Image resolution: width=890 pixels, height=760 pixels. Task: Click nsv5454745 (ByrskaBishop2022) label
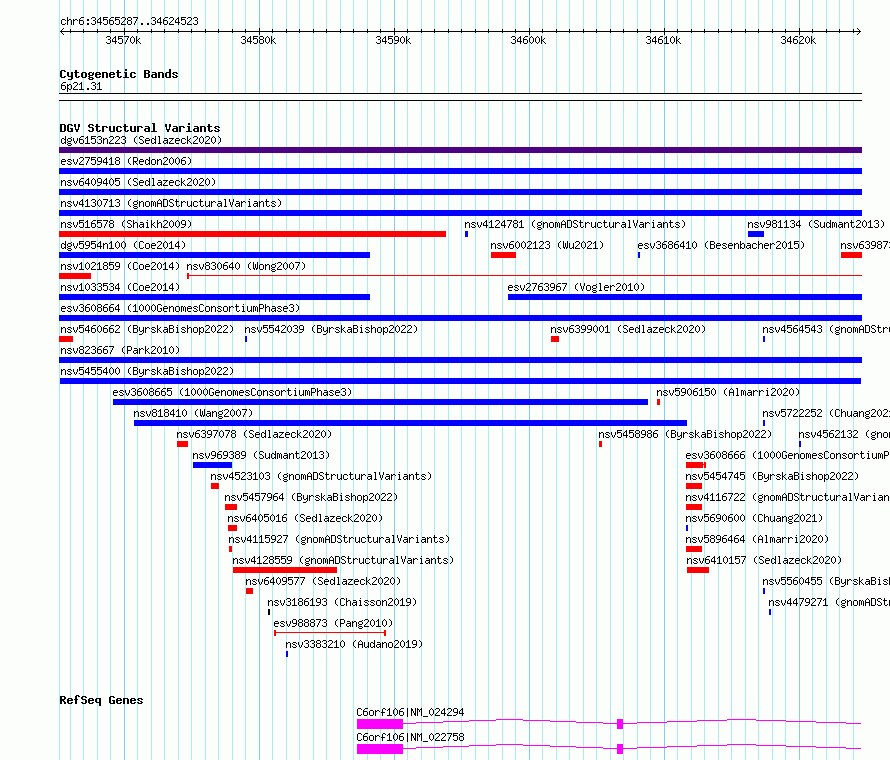point(772,476)
